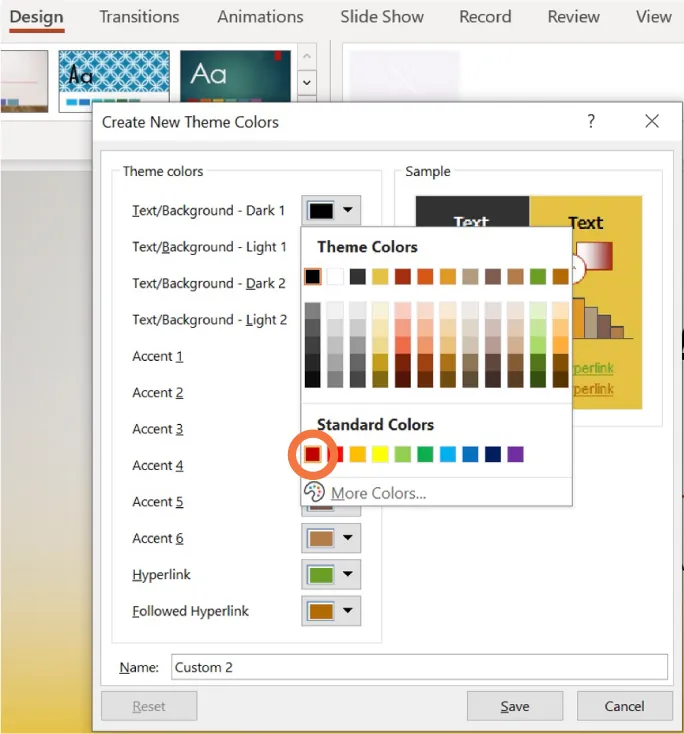Image resolution: width=684 pixels, height=734 pixels.
Task: Select light green in the Standard Colors row
Action: pos(402,455)
